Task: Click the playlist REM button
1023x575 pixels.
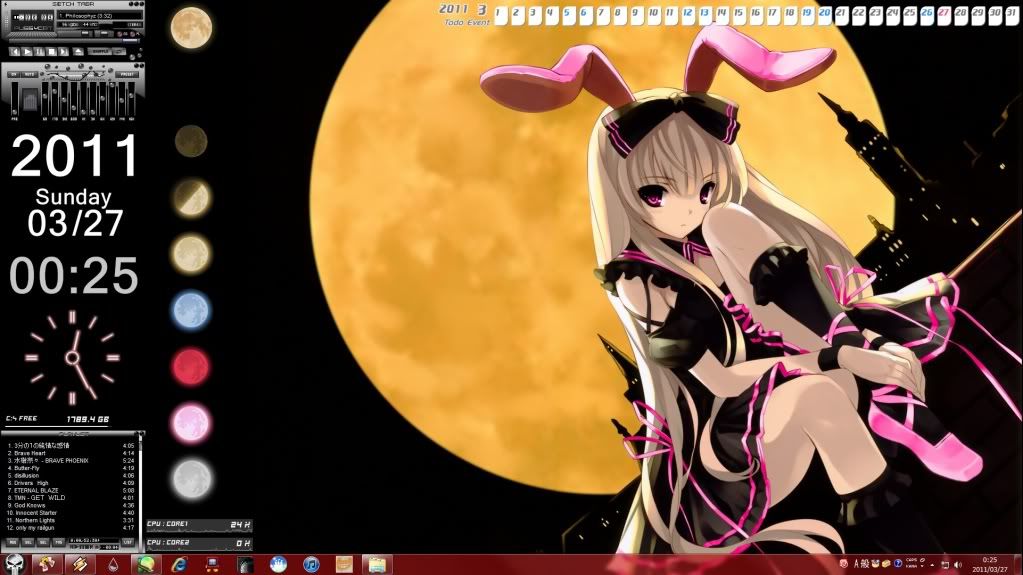Action: [28, 542]
